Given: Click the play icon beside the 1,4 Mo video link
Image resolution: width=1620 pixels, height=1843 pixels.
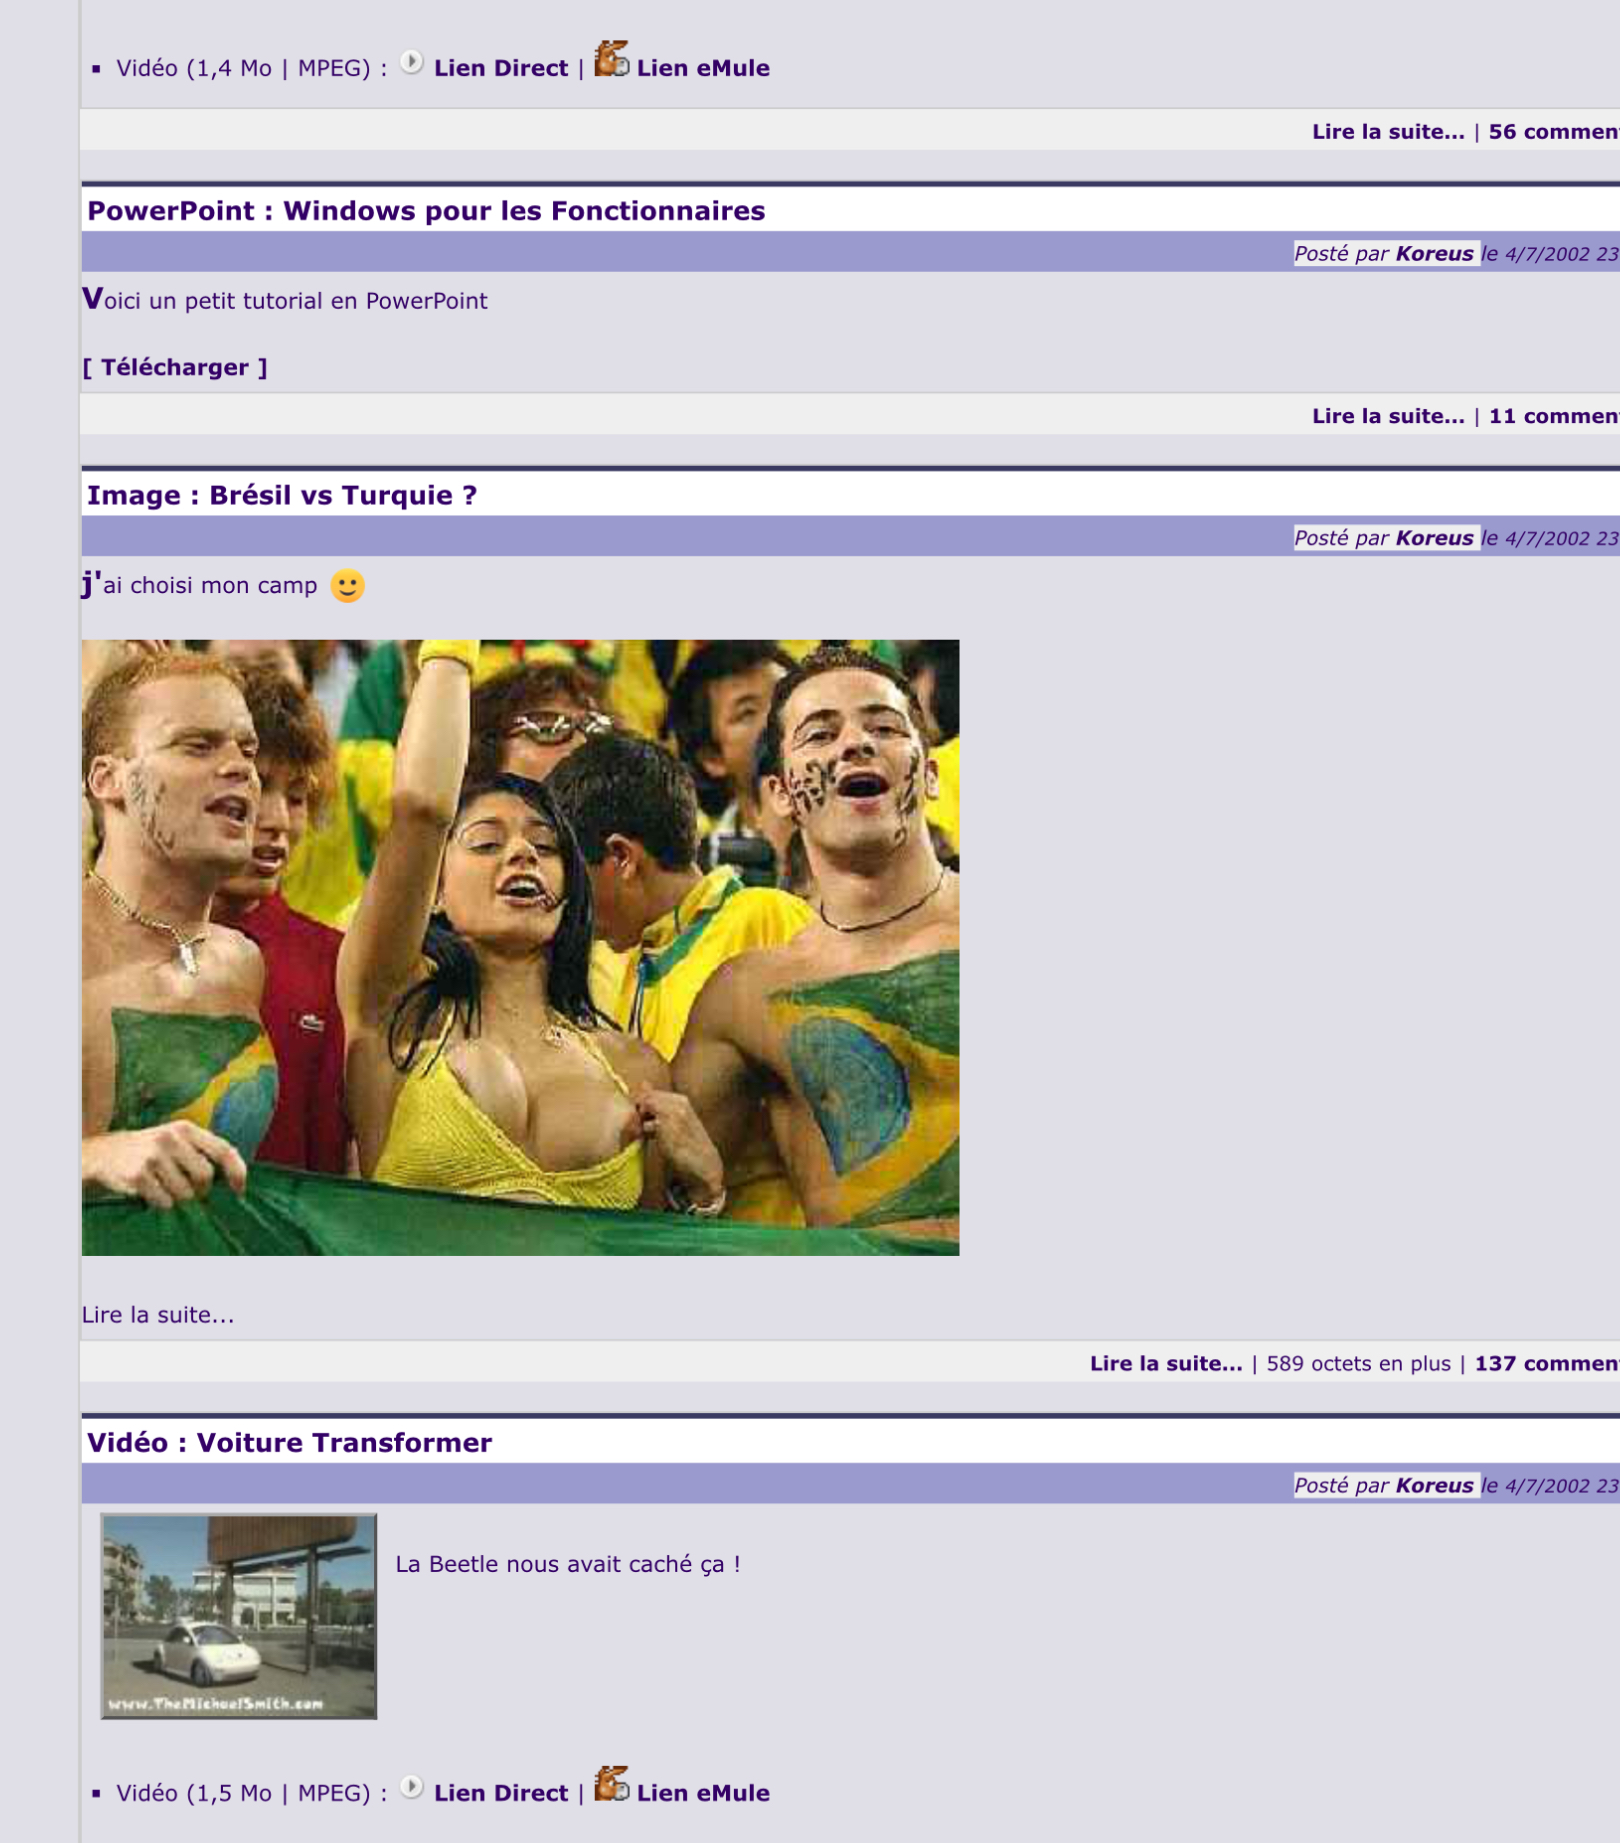Looking at the screenshot, I should point(411,63).
